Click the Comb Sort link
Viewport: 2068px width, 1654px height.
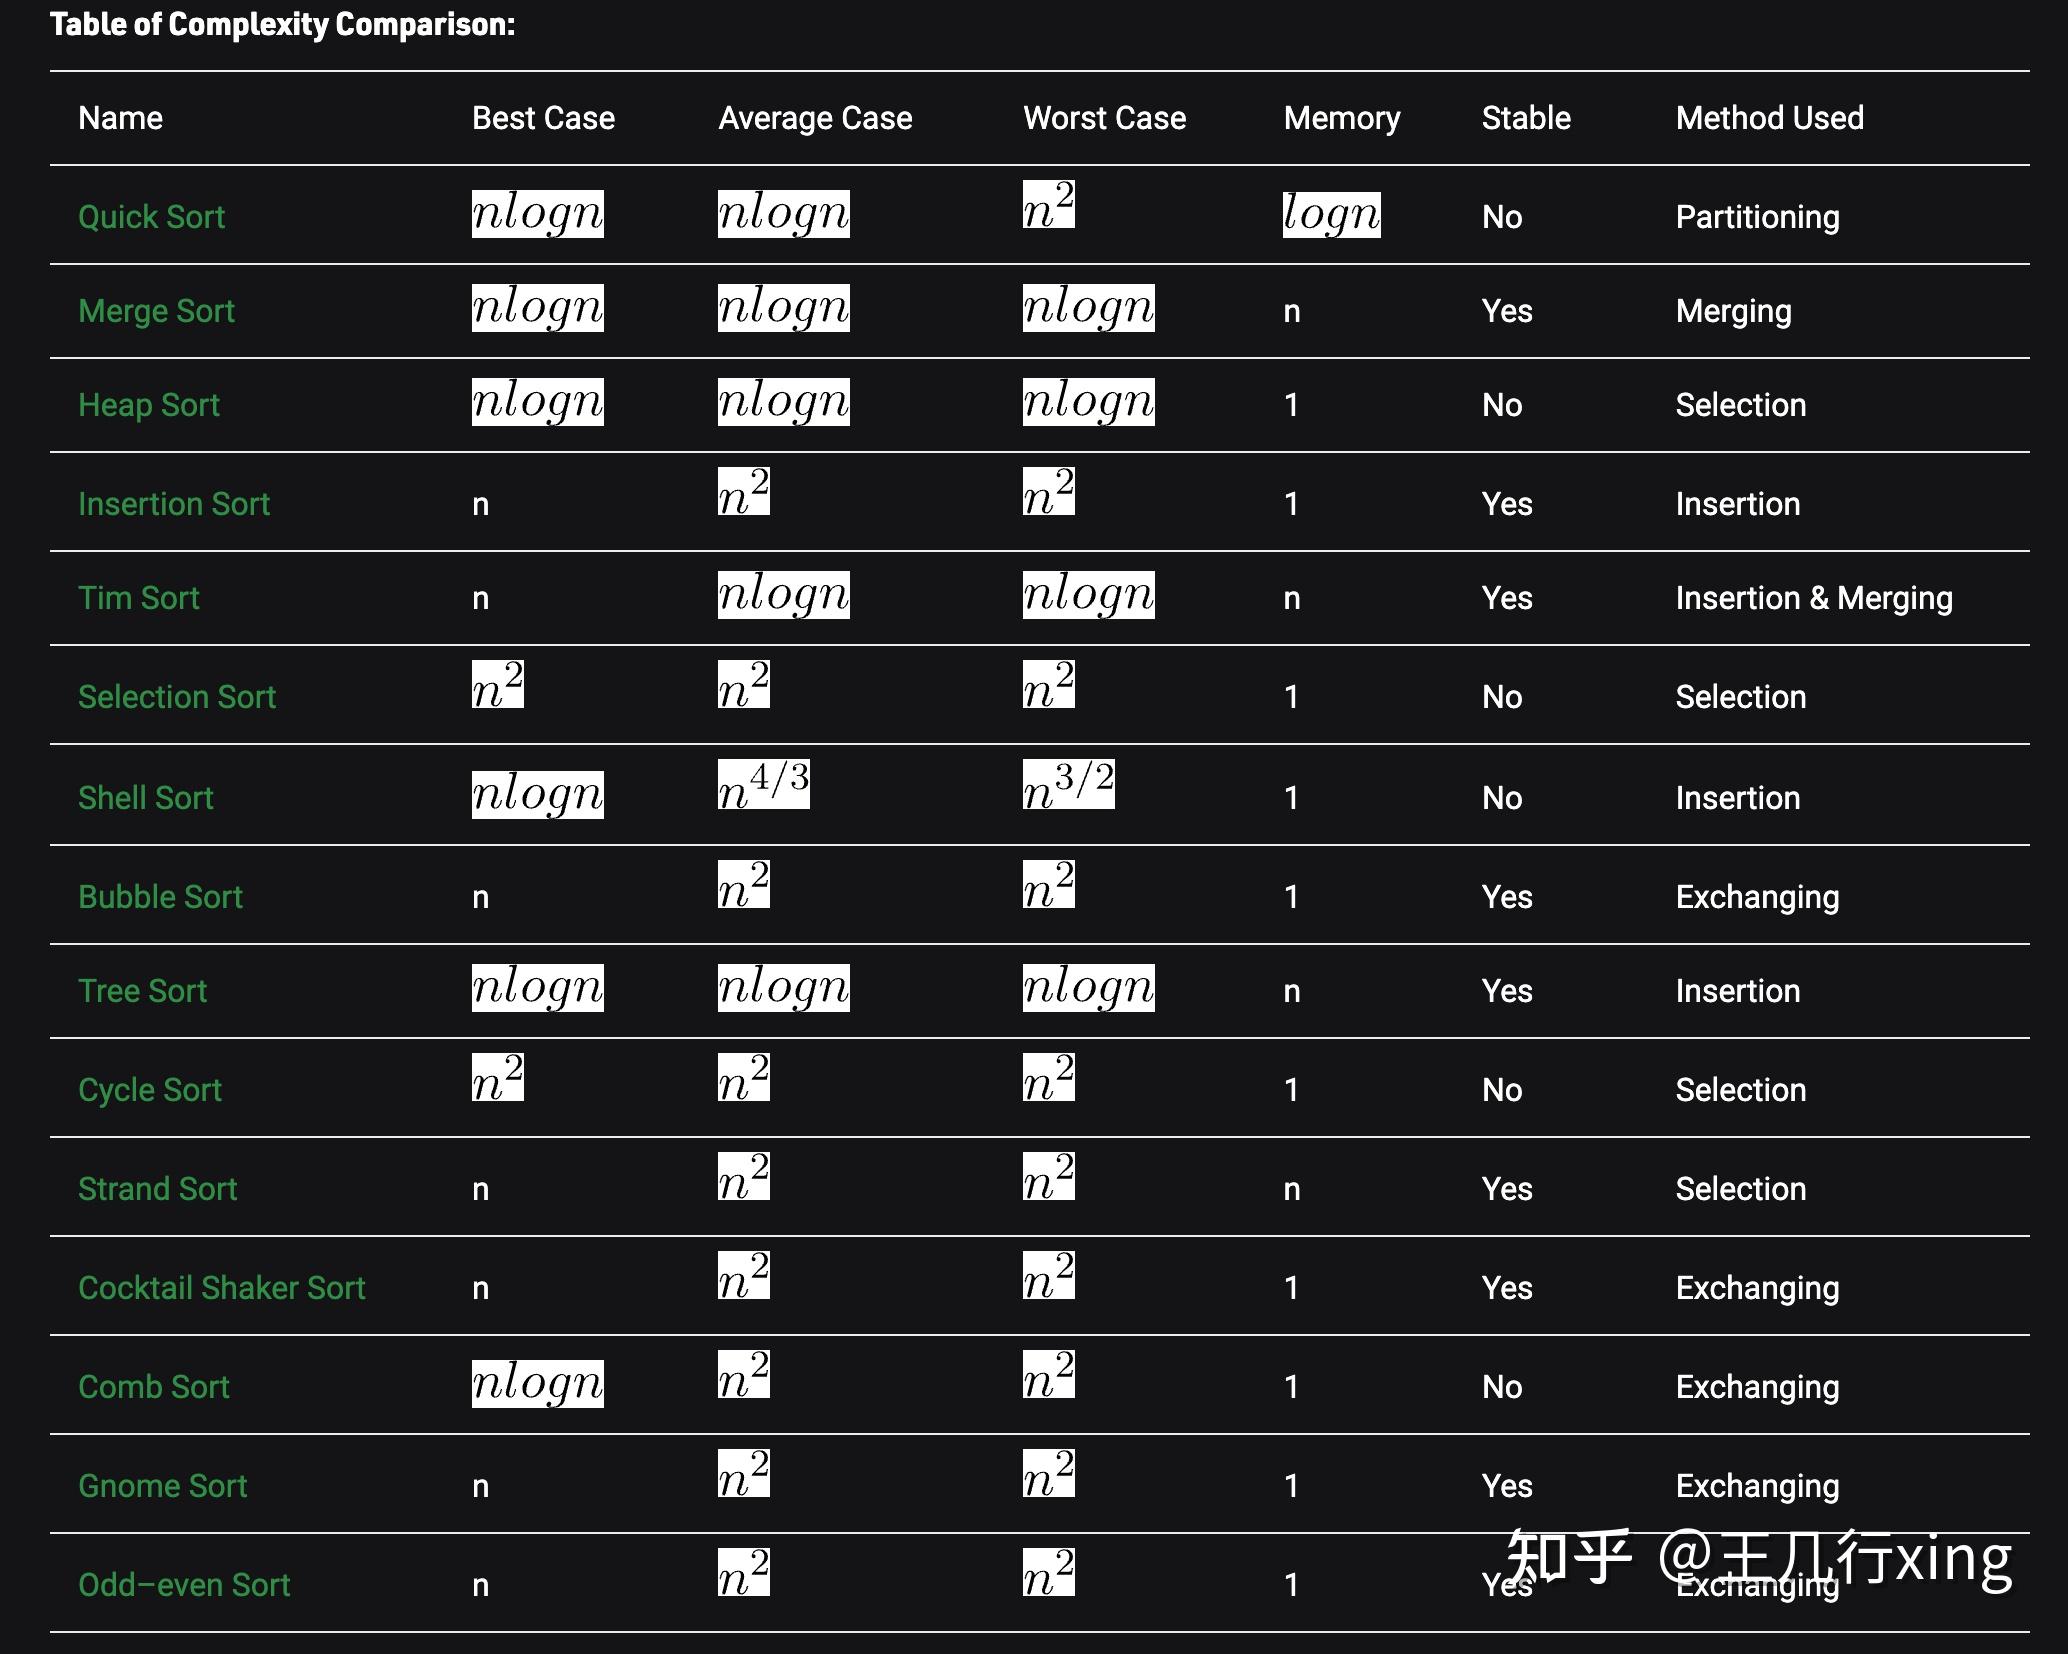153,1387
